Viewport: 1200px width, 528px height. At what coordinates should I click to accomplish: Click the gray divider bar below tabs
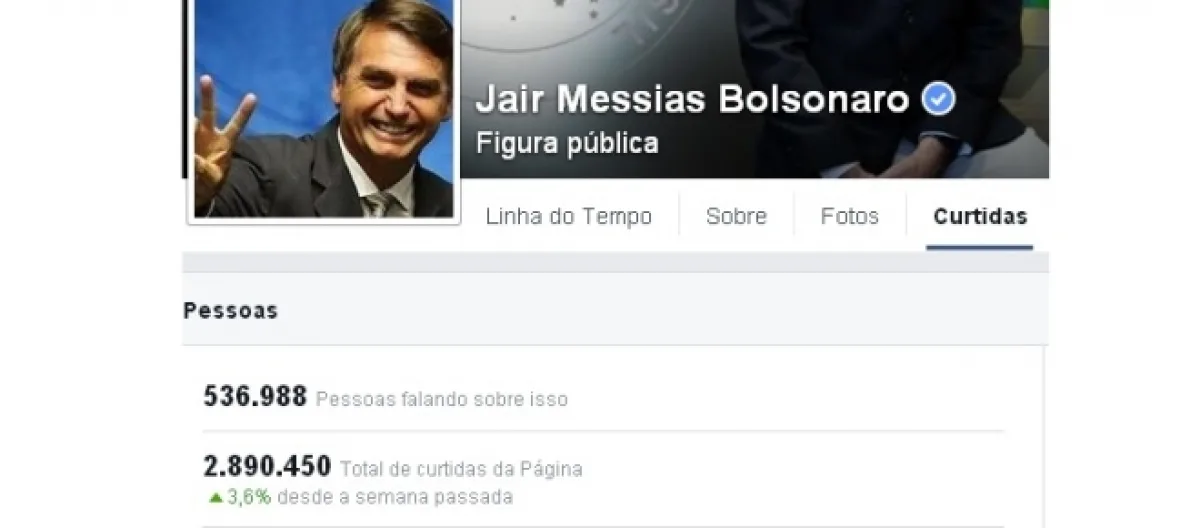(x=615, y=262)
